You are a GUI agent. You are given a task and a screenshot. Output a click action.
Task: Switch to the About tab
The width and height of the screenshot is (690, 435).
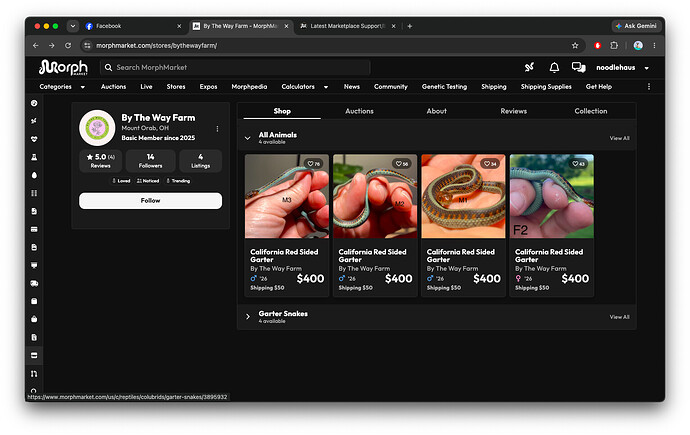(x=436, y=111)
